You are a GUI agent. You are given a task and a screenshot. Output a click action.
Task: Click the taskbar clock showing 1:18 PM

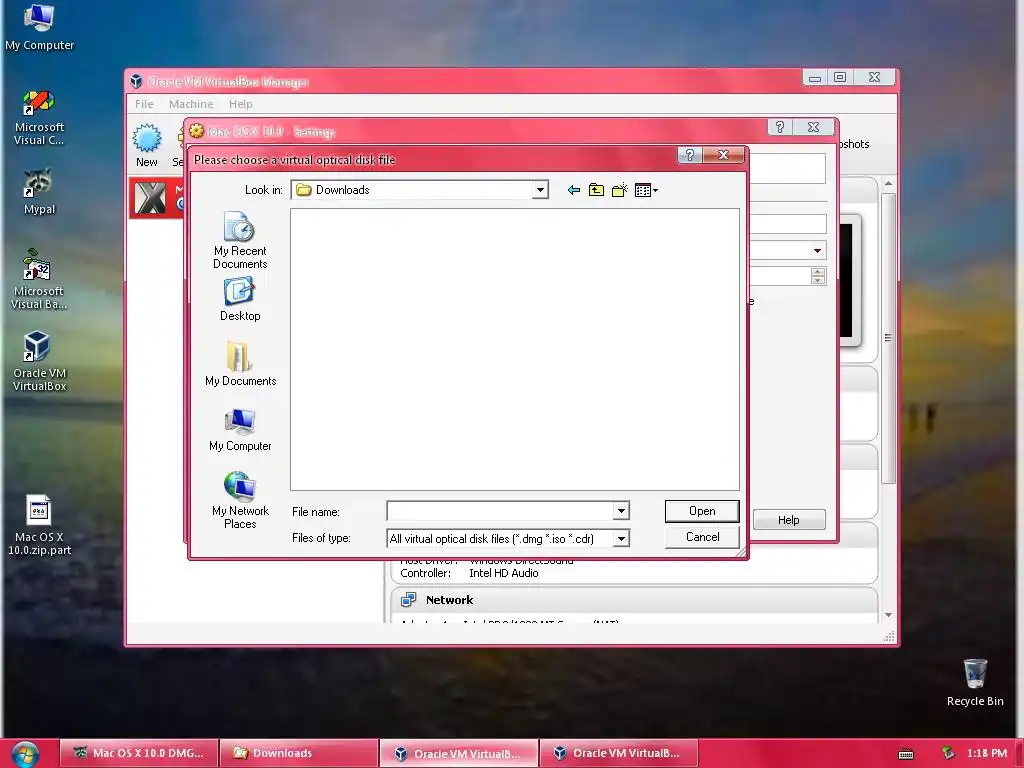[987, 753]
